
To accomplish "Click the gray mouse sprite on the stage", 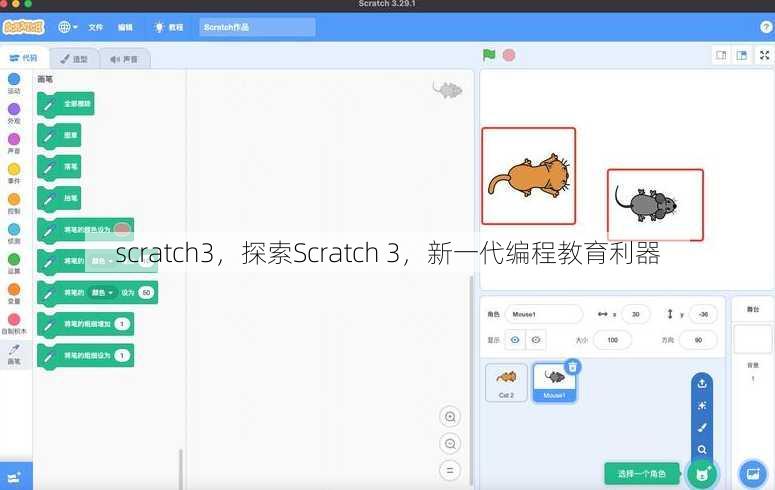I will point(646,204).
